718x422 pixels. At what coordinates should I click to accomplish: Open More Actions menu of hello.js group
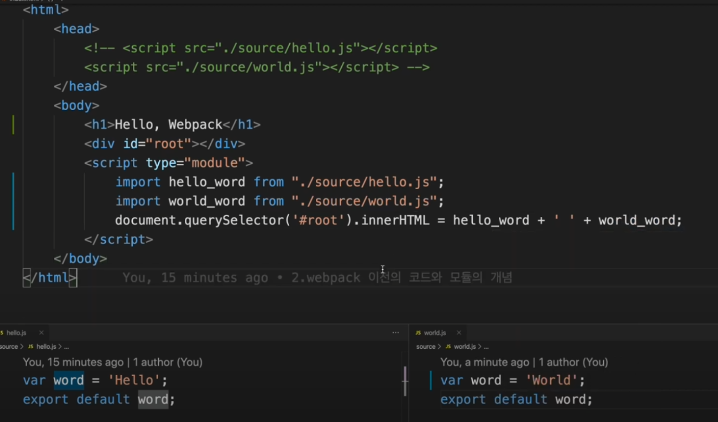pos(396,333)
